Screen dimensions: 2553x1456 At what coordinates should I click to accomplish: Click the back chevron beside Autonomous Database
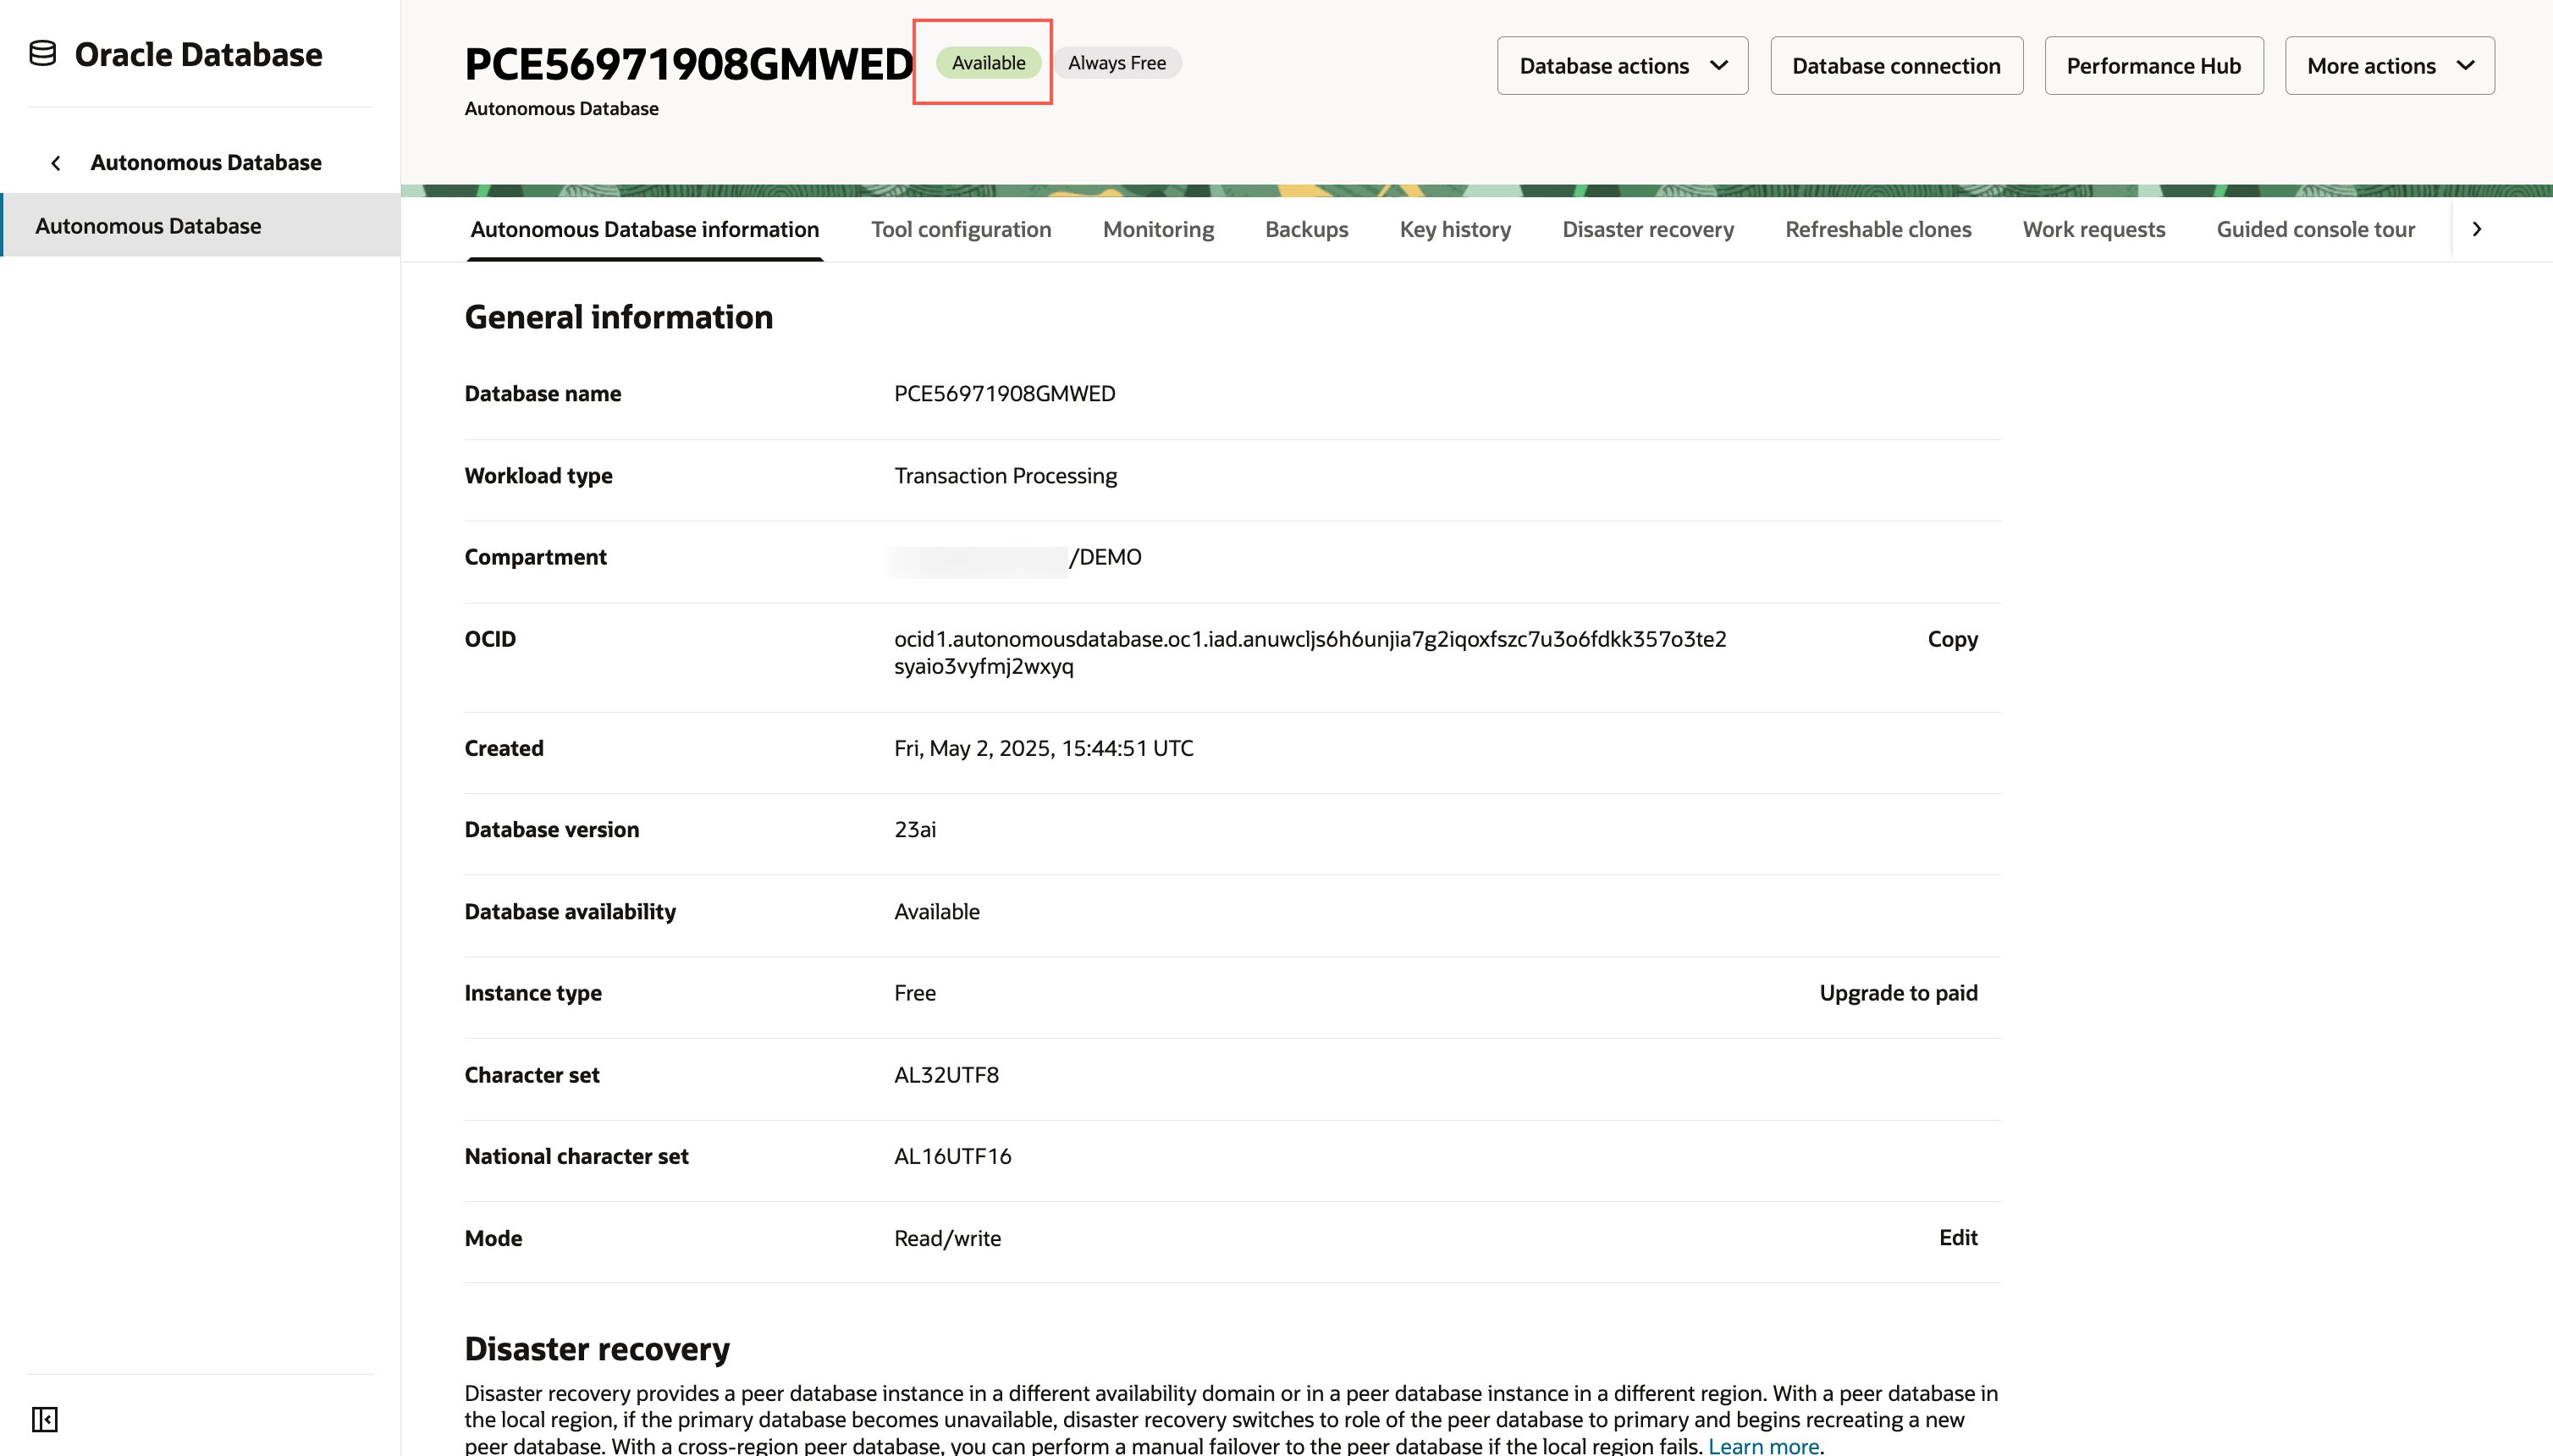pos(56,163)
